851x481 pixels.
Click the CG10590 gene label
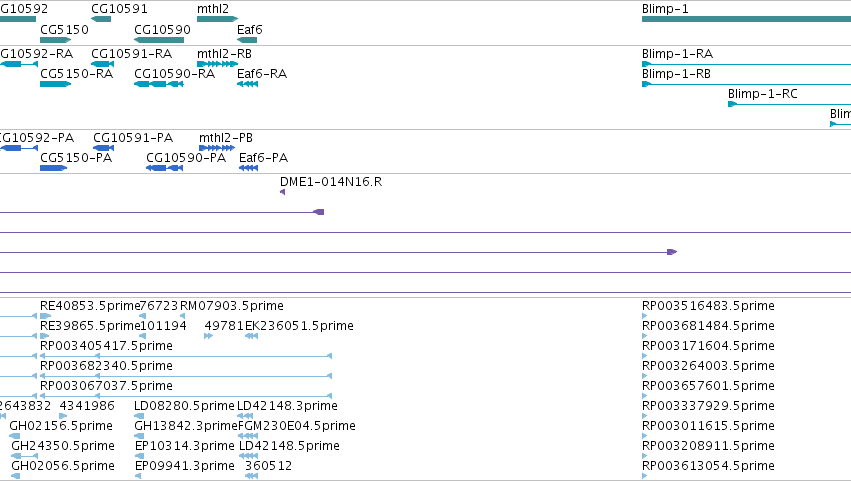pyautogui.click(x=162, y=29)
